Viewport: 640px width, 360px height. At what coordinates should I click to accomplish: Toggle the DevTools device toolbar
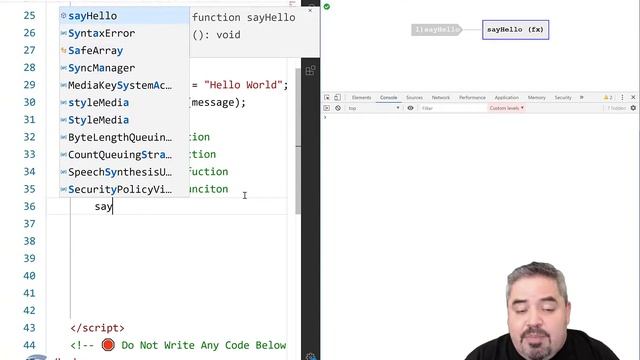point(337,98)
